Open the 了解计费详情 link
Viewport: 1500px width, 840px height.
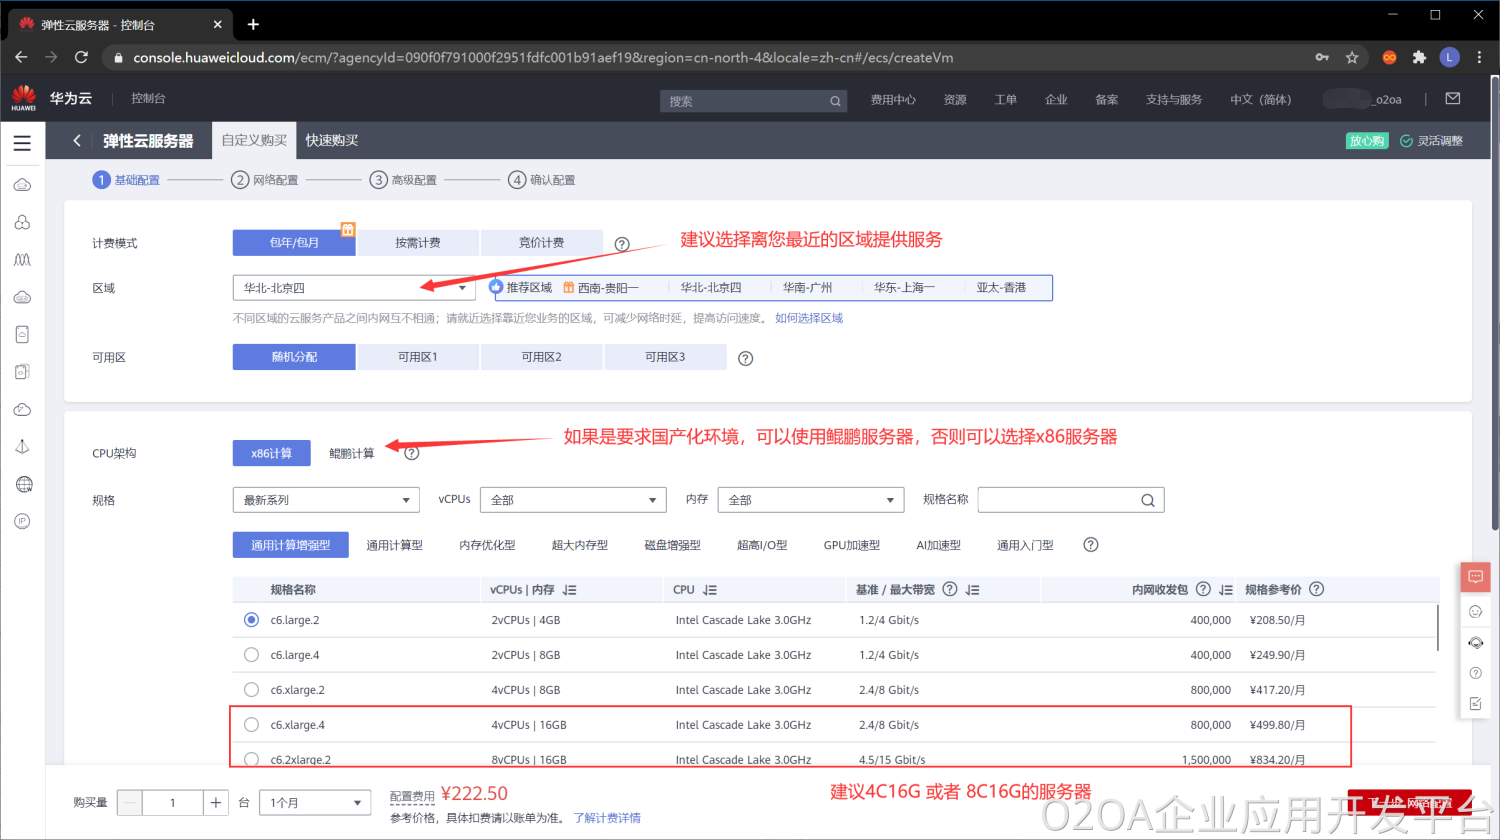607,818
